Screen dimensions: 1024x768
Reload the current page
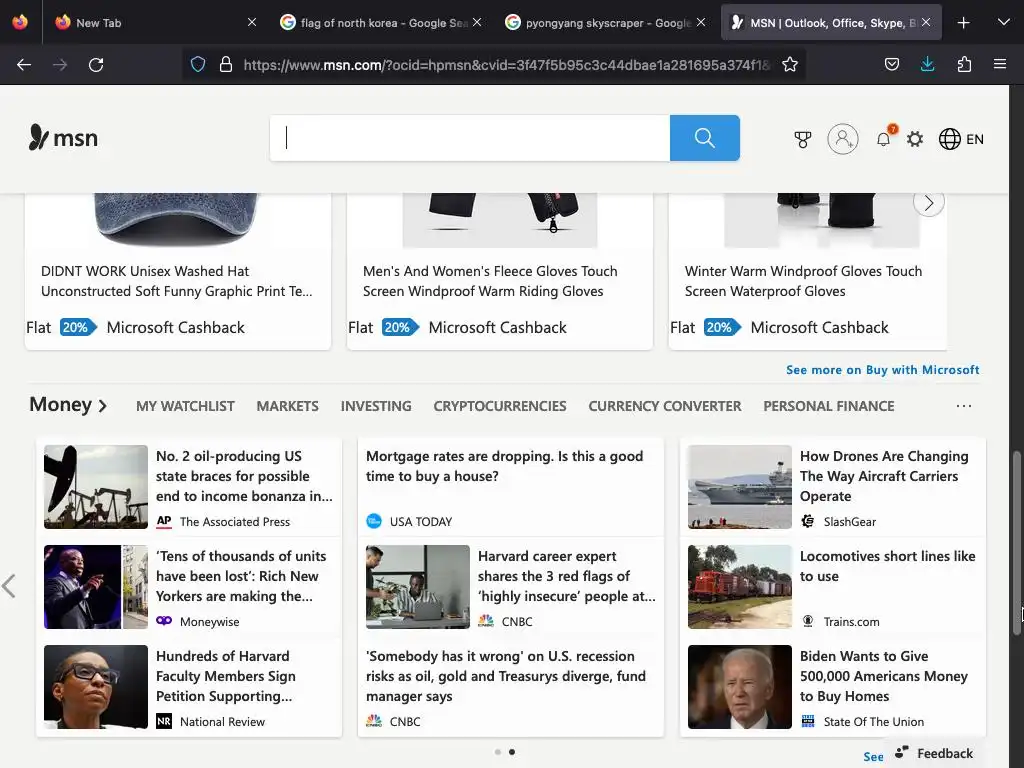96,65
